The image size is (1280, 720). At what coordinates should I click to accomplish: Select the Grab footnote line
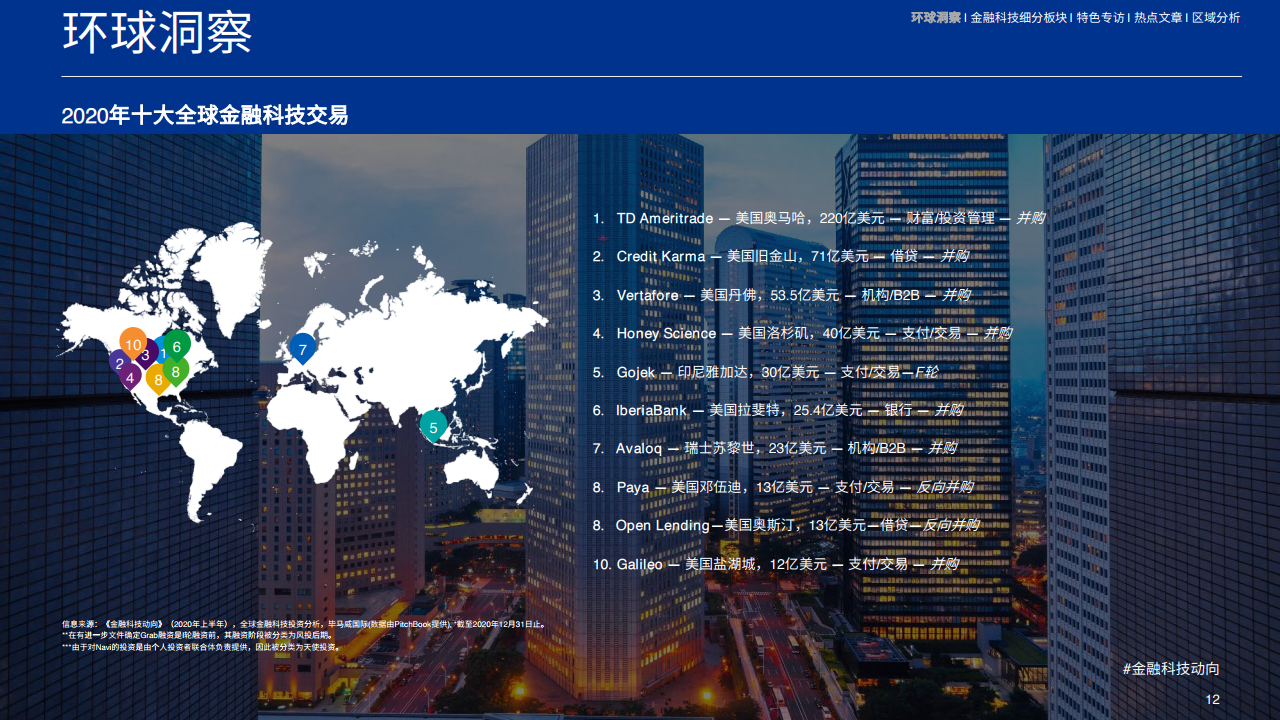pyautogui.click(x=197, y=635)
